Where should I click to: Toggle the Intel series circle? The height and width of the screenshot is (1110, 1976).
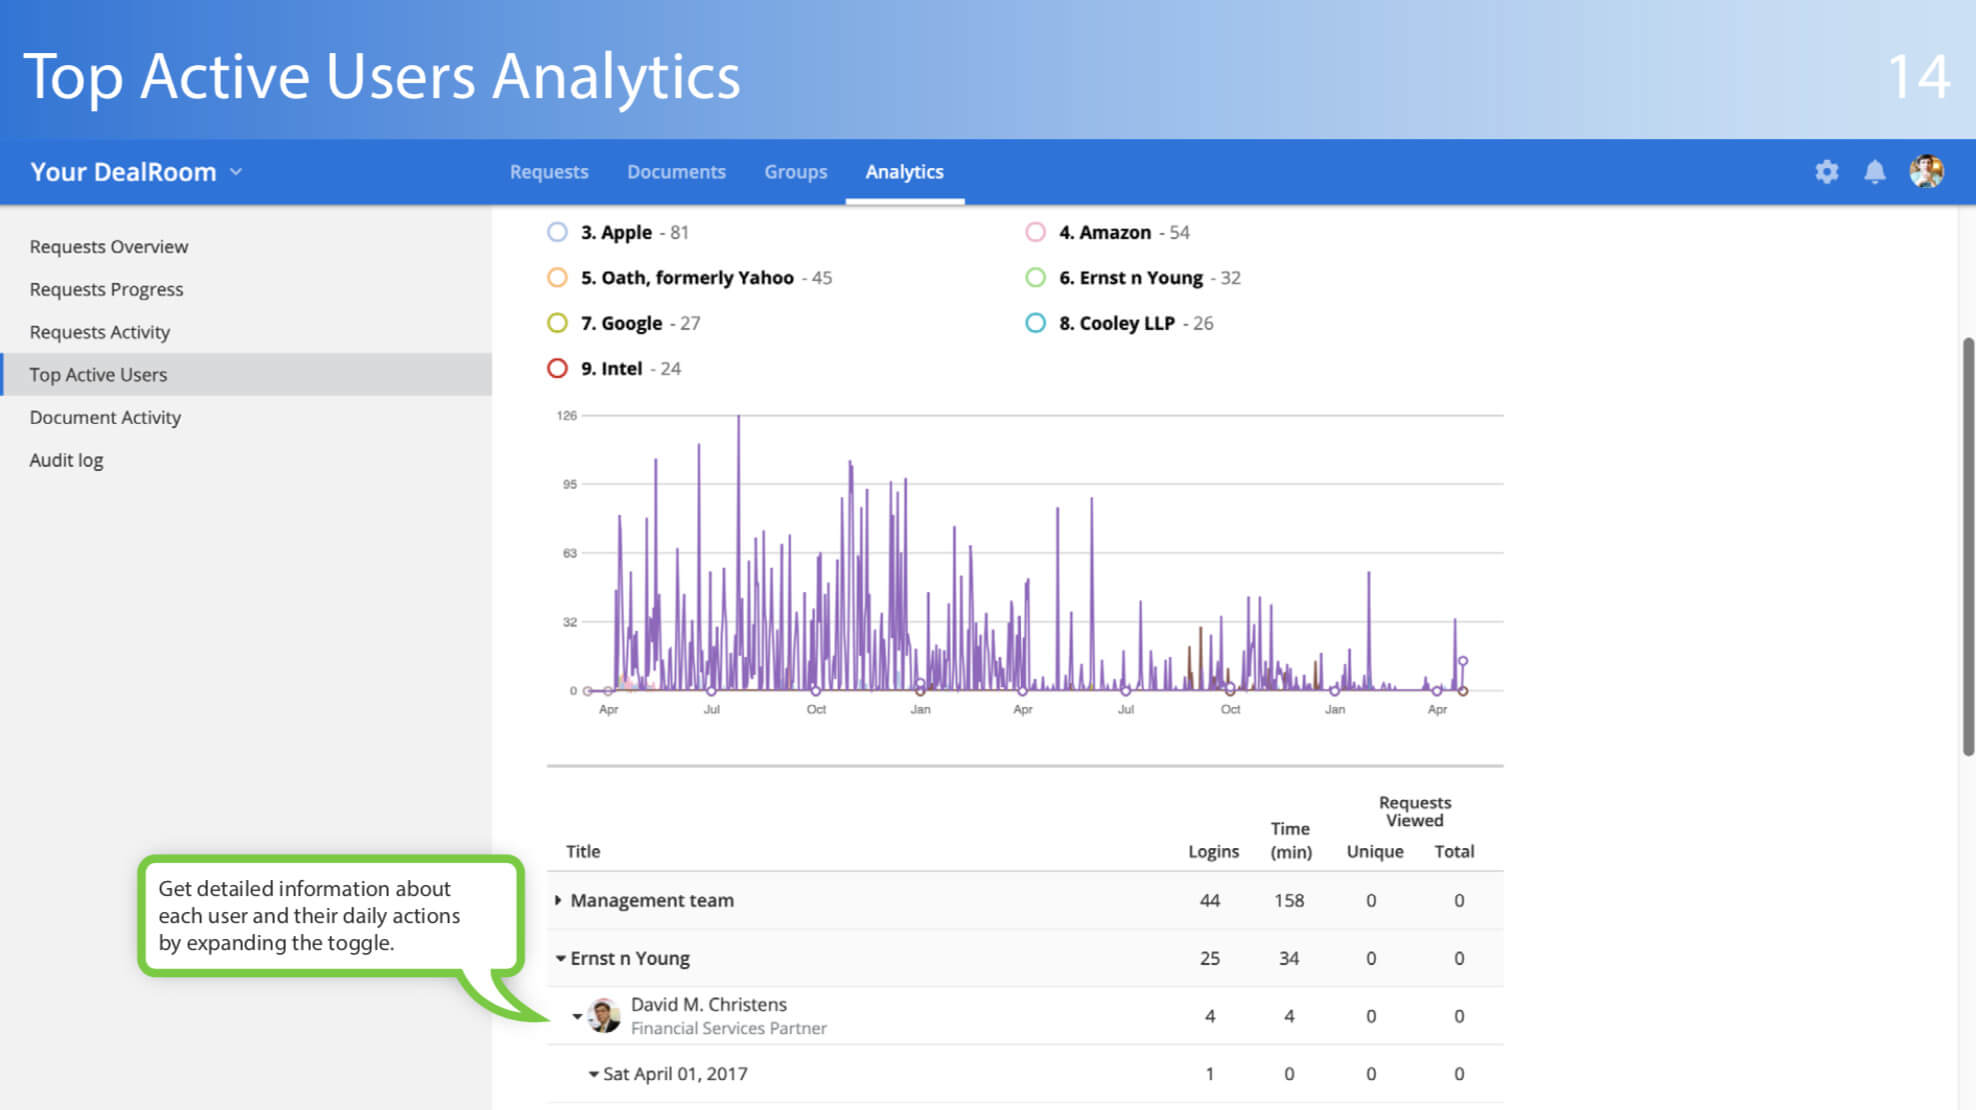click(x=557, y=369)
